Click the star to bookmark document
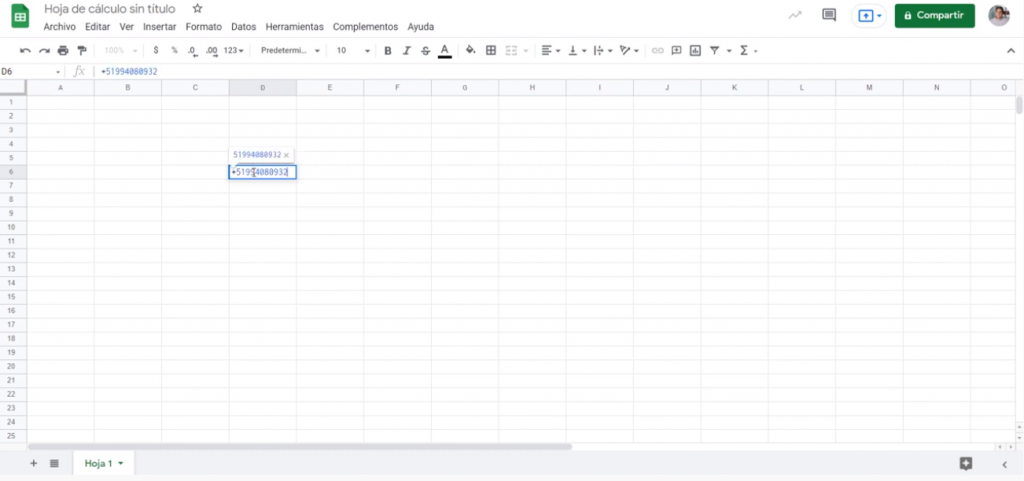This screenshot has height=481, width=1024. [197, 9]
